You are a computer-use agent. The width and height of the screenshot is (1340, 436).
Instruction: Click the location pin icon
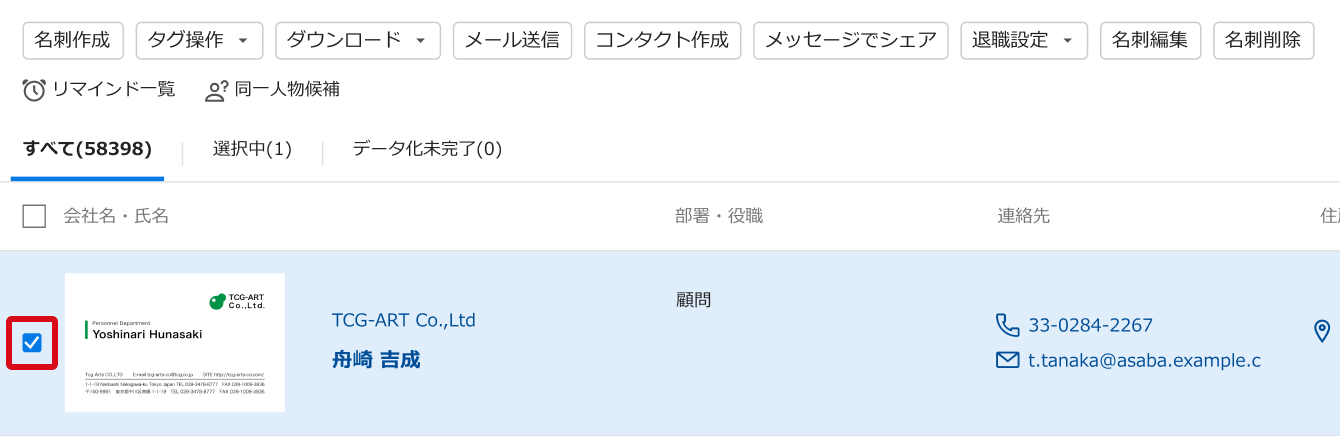coord(1322,331)
